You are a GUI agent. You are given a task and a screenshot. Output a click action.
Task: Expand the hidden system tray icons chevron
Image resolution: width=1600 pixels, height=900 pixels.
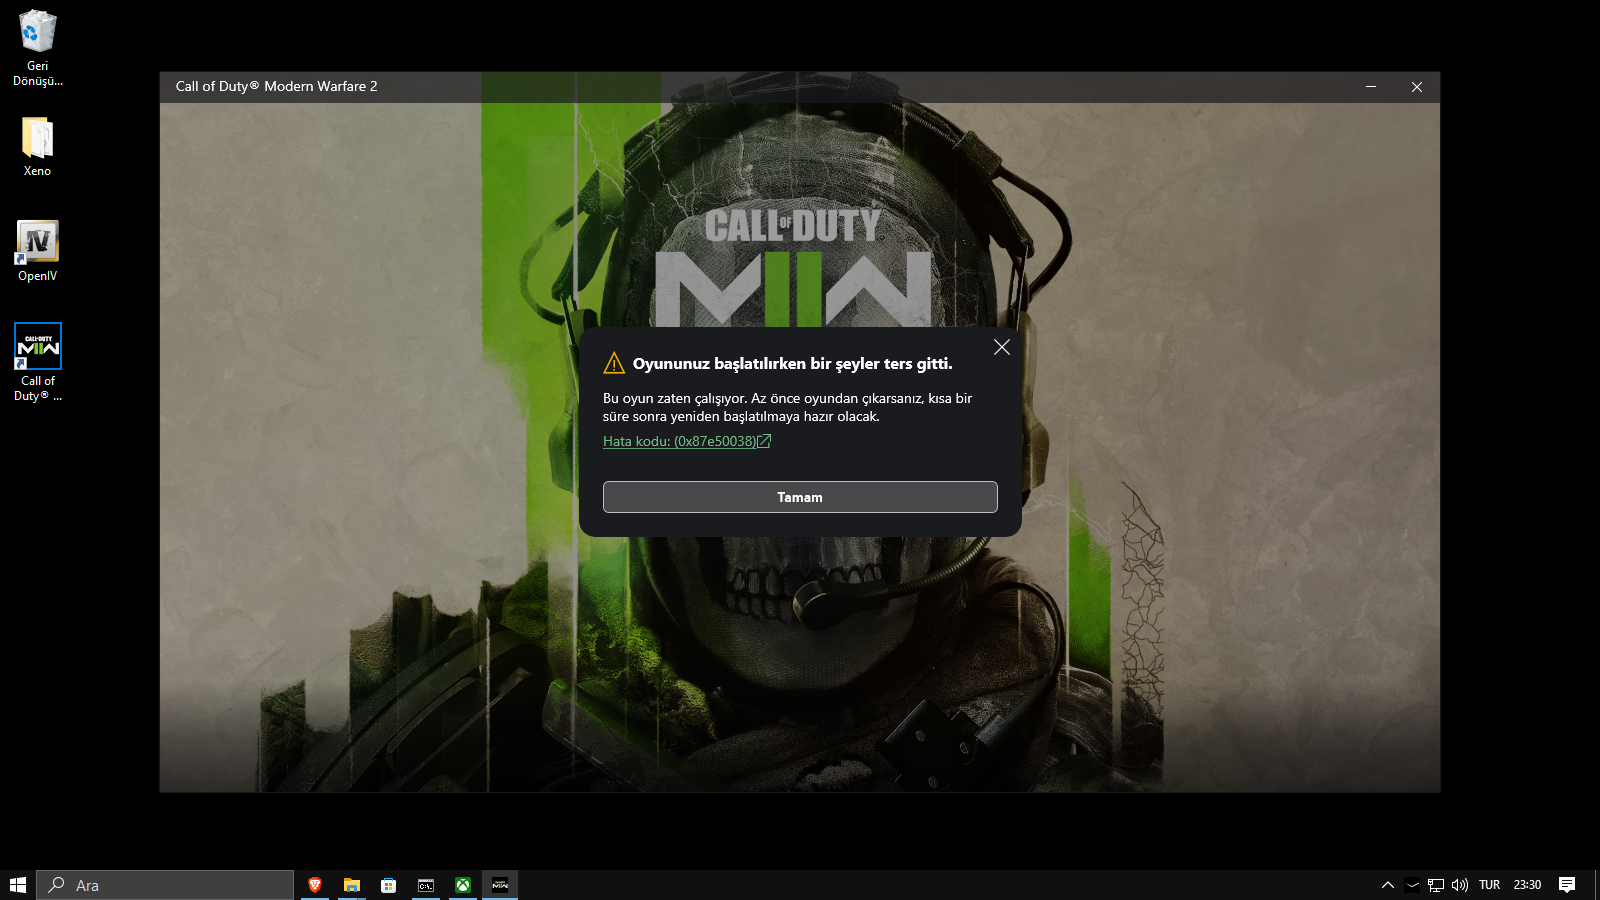click(1388, 885)
